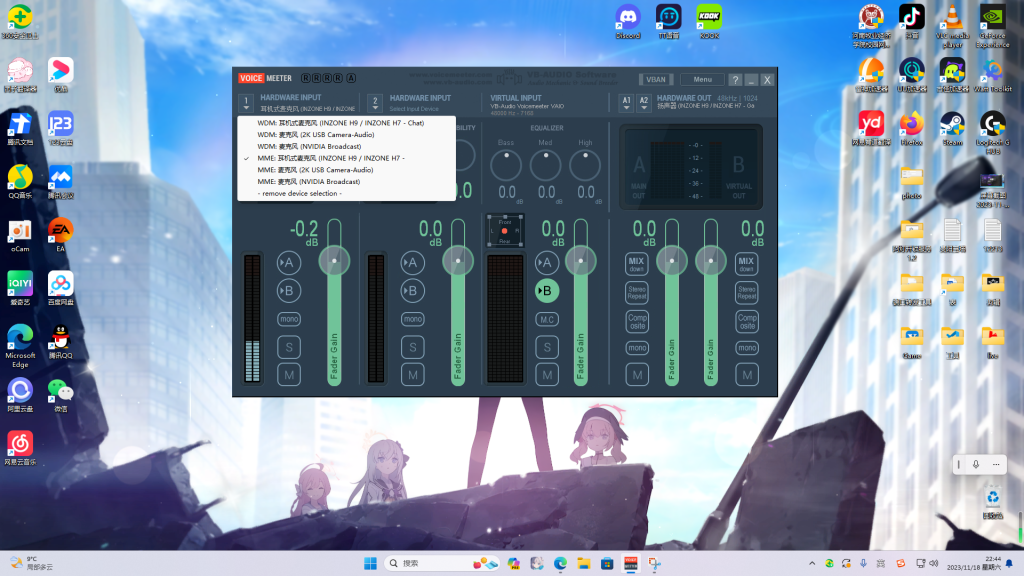Image resolution: width=1024 pixels, height=576 pixels.
Task: Open Hardware Input 2 device selector
Action: [375, 103]
